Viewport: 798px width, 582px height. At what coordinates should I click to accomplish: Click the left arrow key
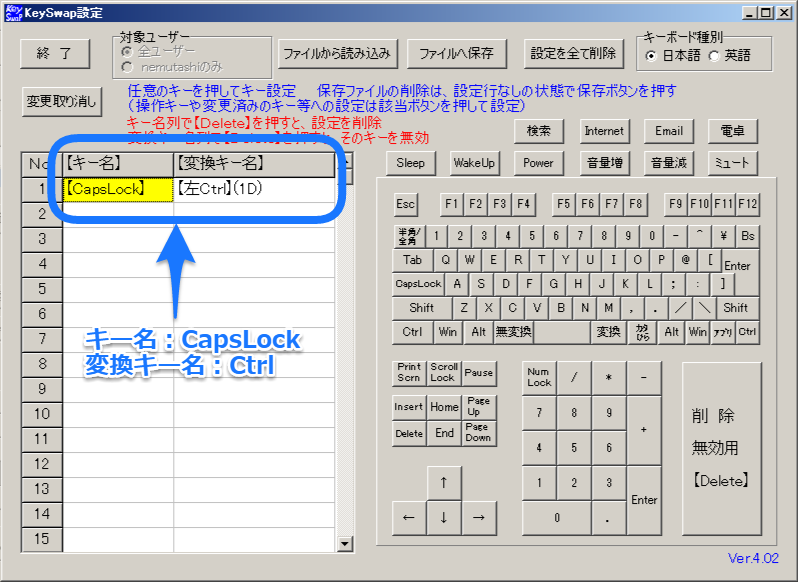(409, 518)
